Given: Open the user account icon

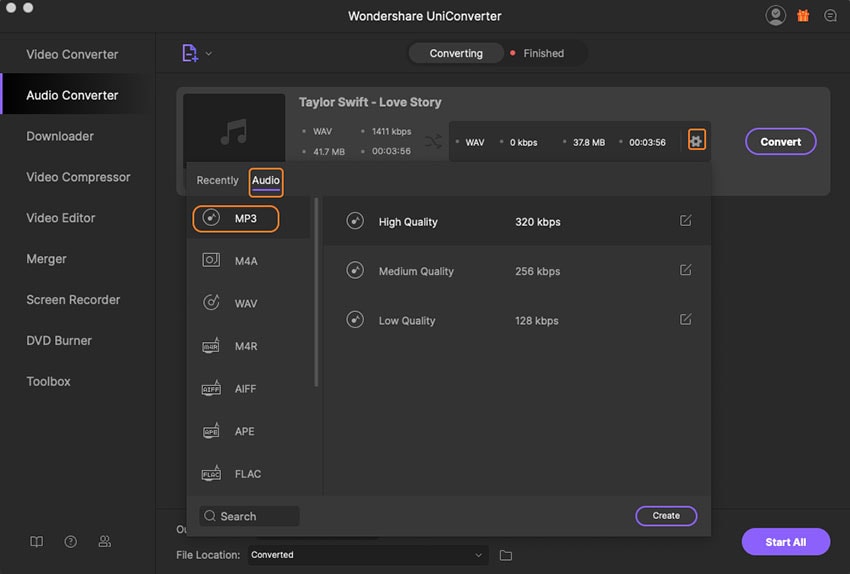Looking at the screenshot, I should pyautogui.click(x=775, y=16).
